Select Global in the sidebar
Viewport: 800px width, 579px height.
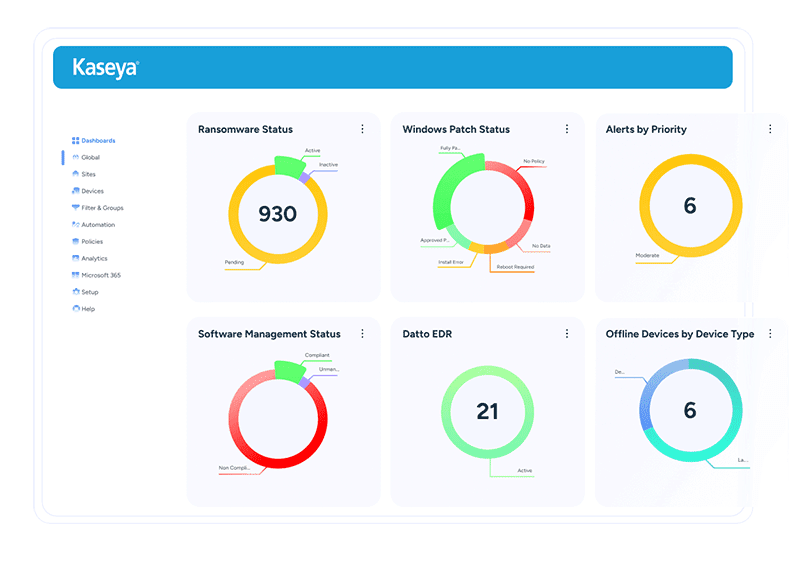tap(90, 158)
